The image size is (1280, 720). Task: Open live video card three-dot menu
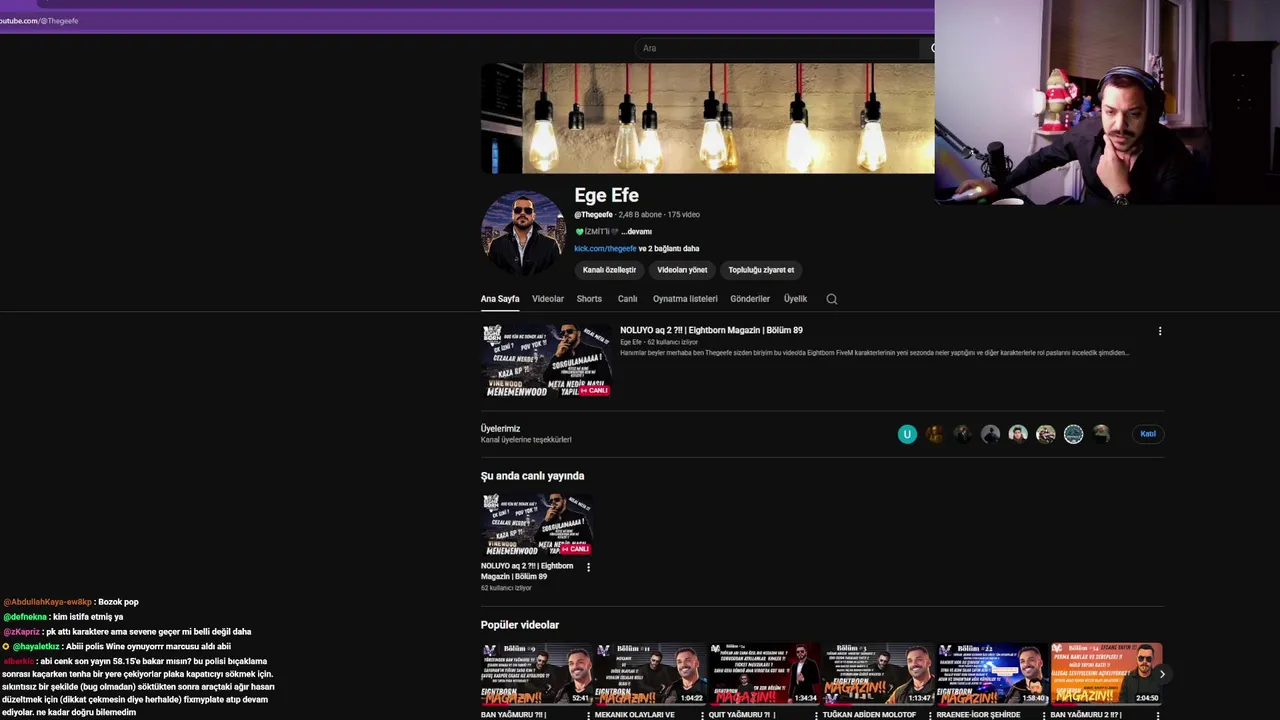pos(588,567)
